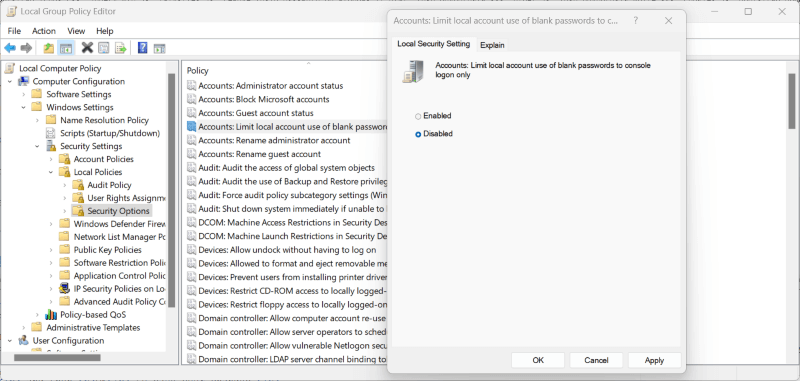This screenshot has width=800, height=381.
Task: Collapse the Security Settings node
Action: (37, 146)
